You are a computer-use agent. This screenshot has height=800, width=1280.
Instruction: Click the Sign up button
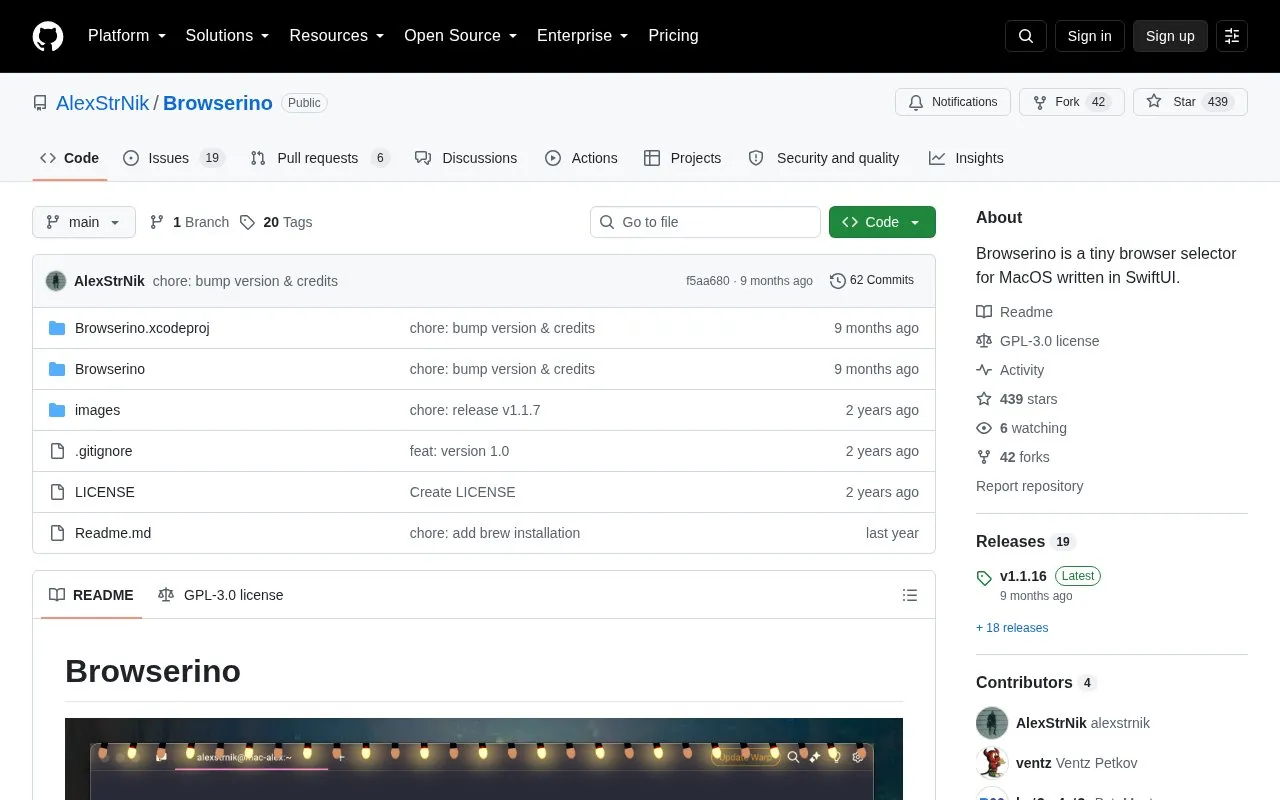coord(1170,36)
